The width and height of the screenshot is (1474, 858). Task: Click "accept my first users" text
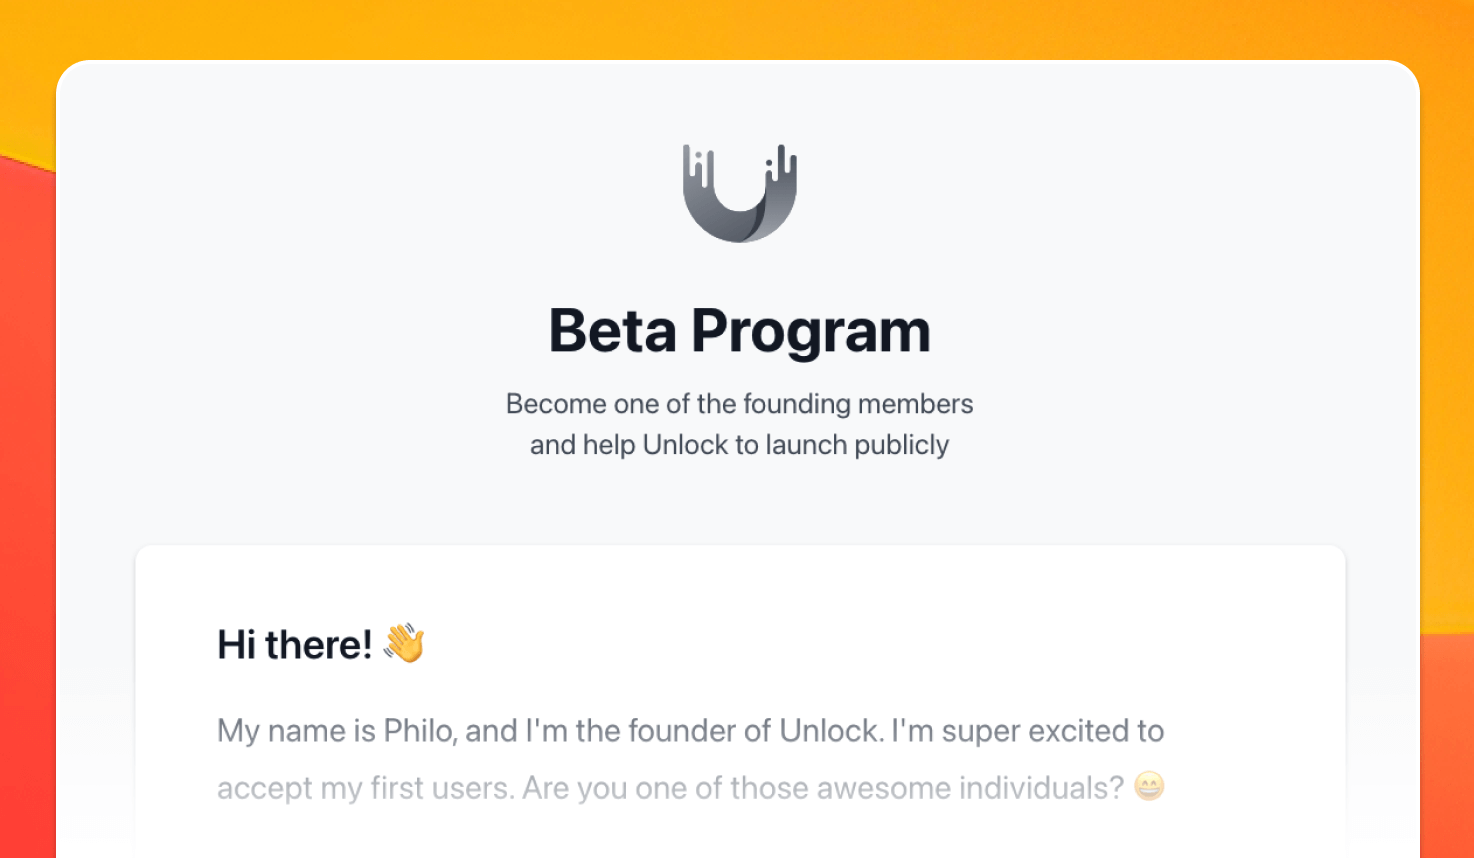(x=366, y=788)
